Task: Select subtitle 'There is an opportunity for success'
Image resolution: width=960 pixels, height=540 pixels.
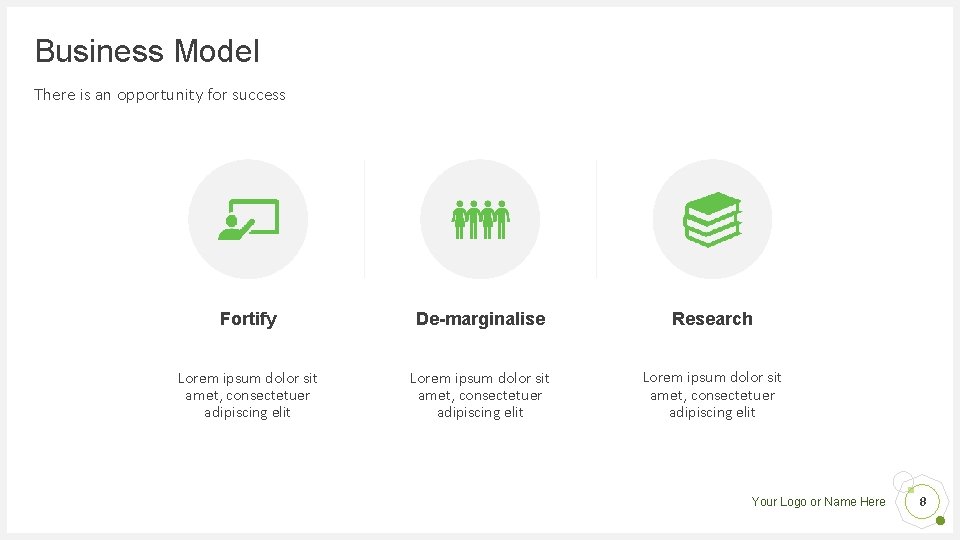Action: pyautogui.click(x=160, y=95)
